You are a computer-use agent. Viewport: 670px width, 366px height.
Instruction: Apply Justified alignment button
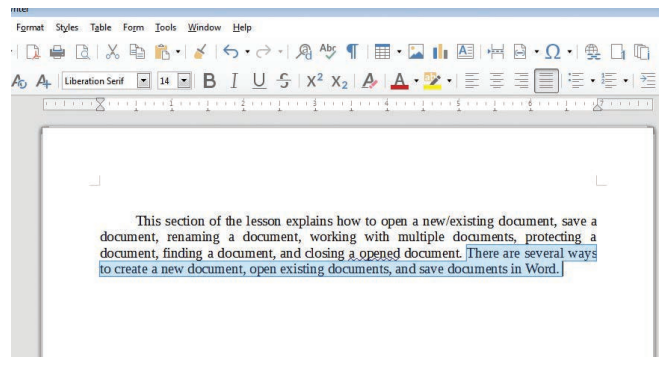click(x=546, y=81)
